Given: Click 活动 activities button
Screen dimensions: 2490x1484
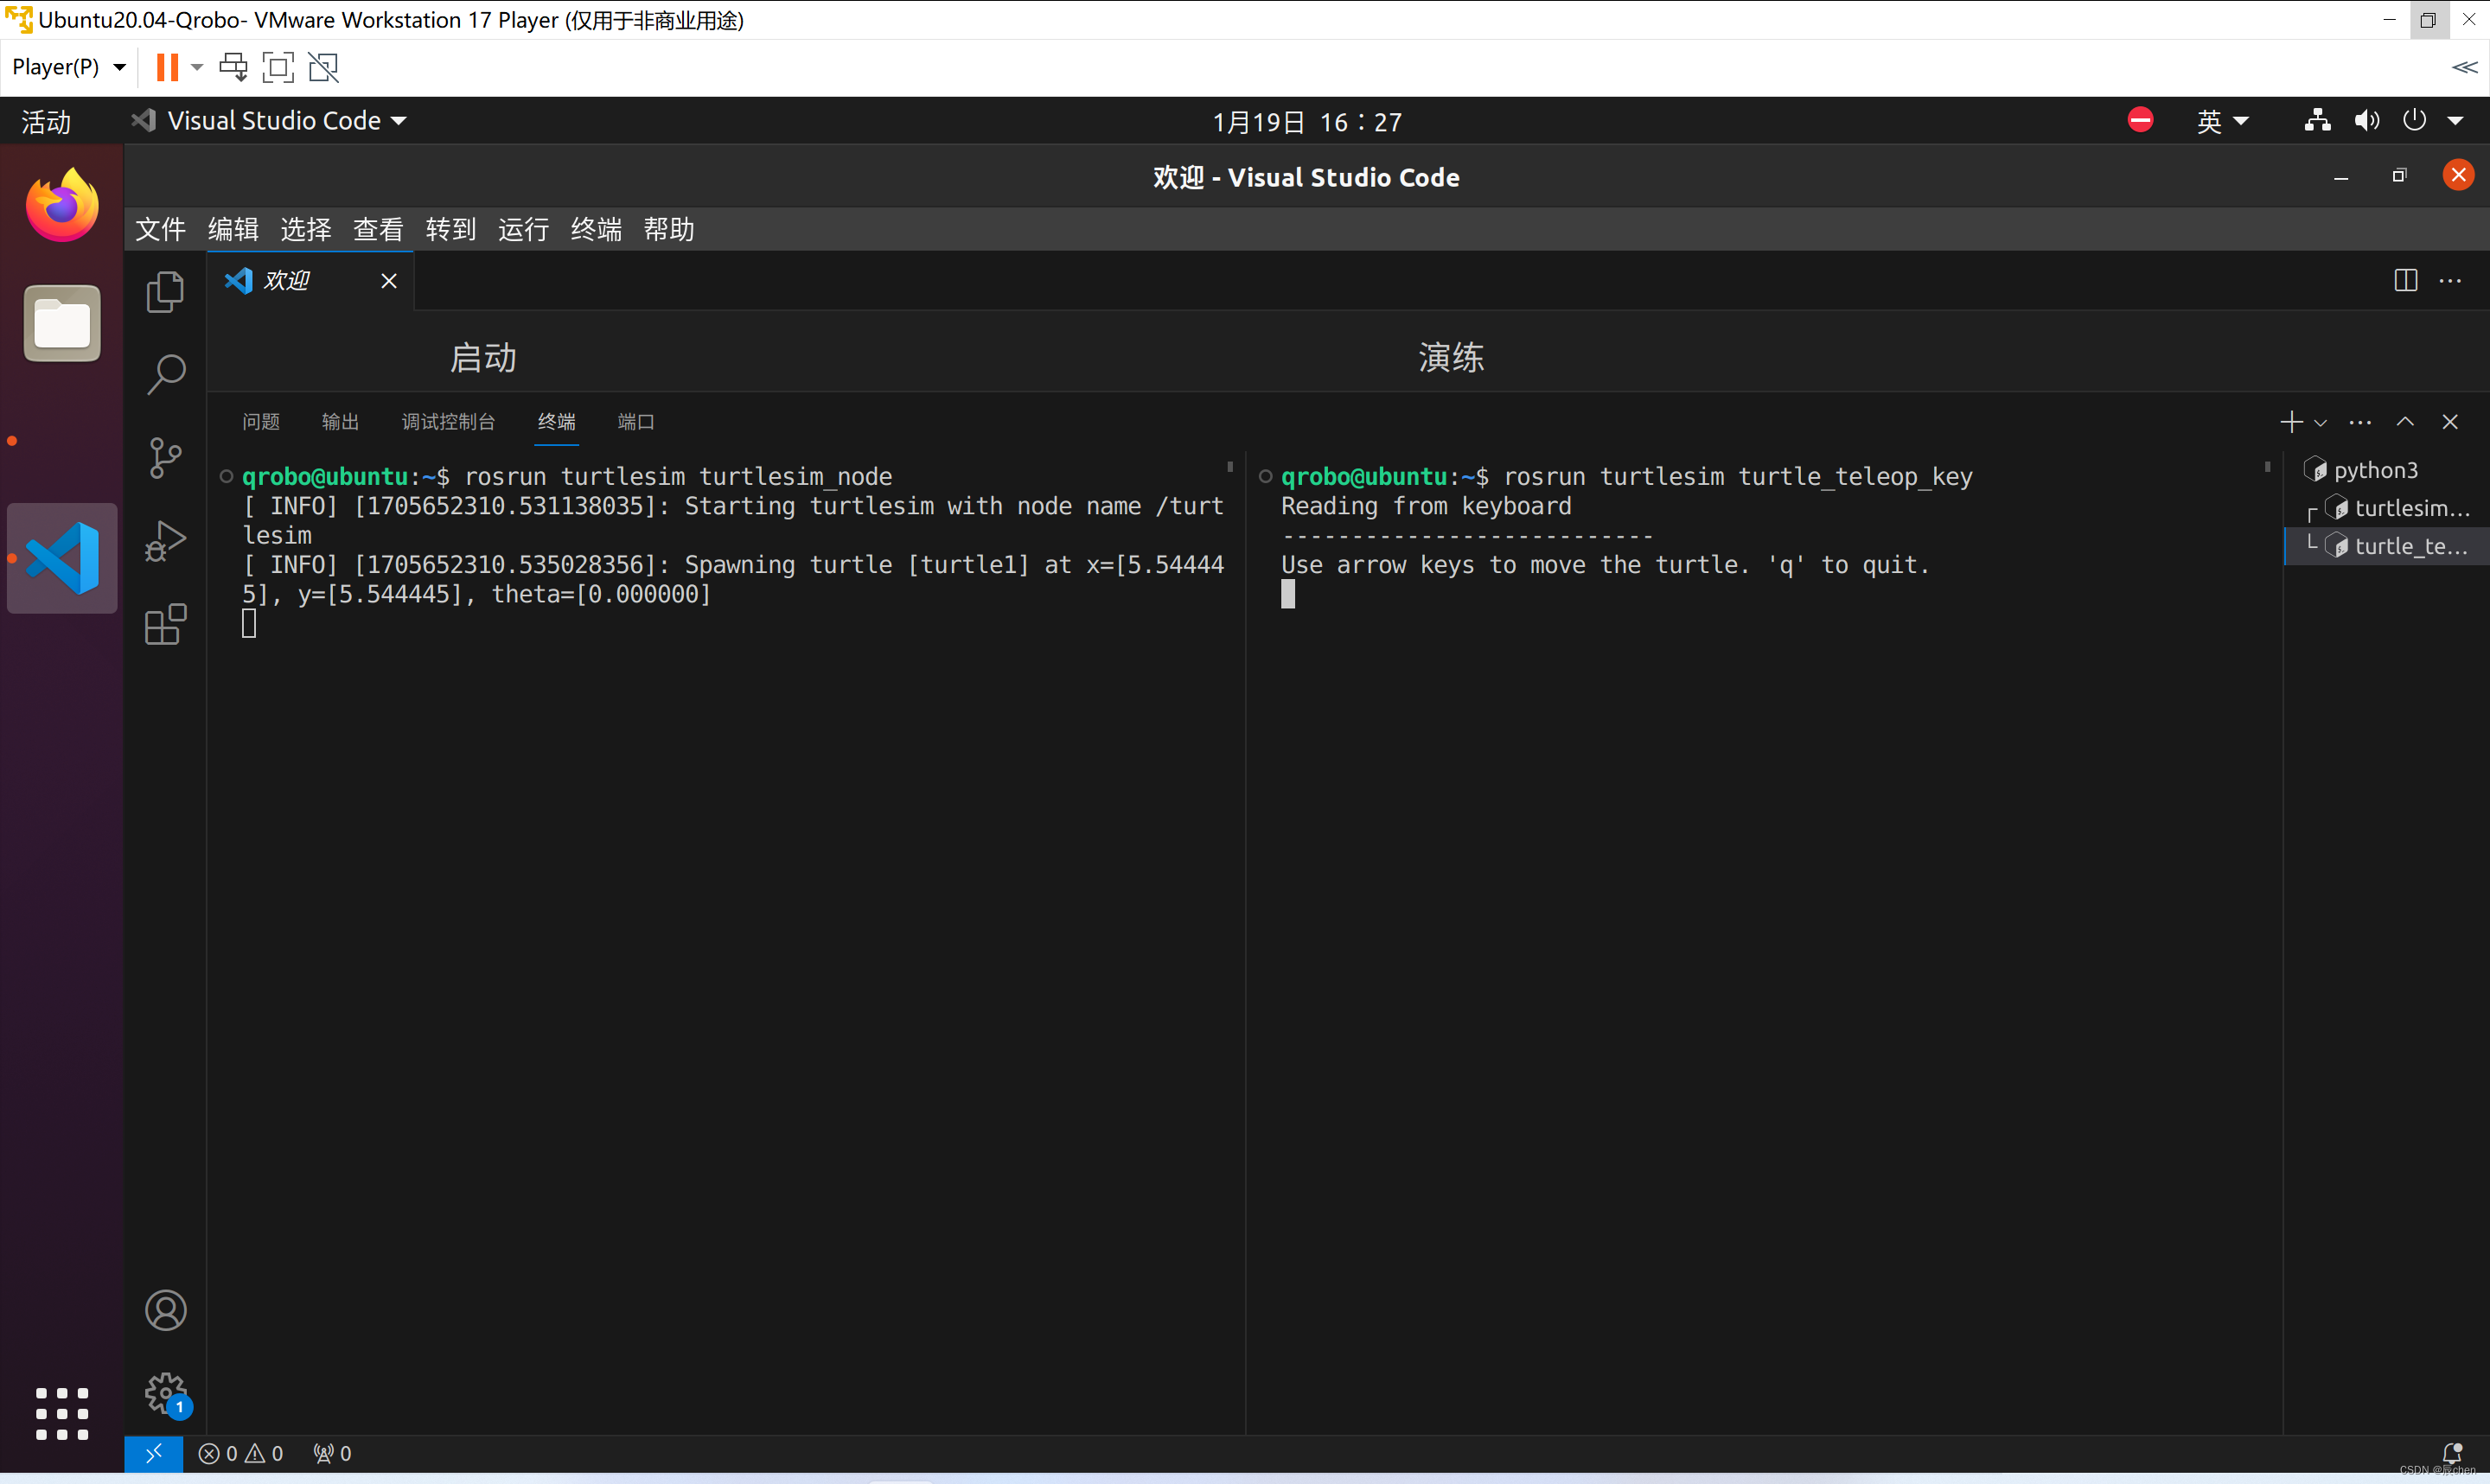Looking at the screenshot, I should click(x=46, y=121).
